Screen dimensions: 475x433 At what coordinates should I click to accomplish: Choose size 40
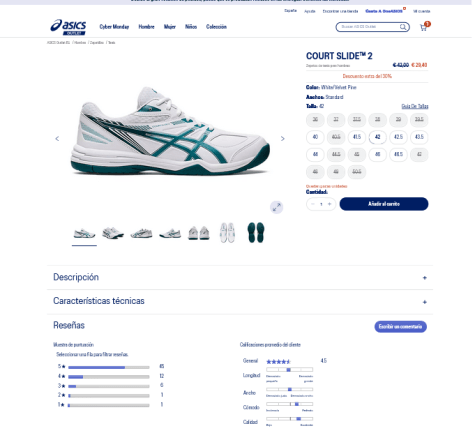[315, 137]
